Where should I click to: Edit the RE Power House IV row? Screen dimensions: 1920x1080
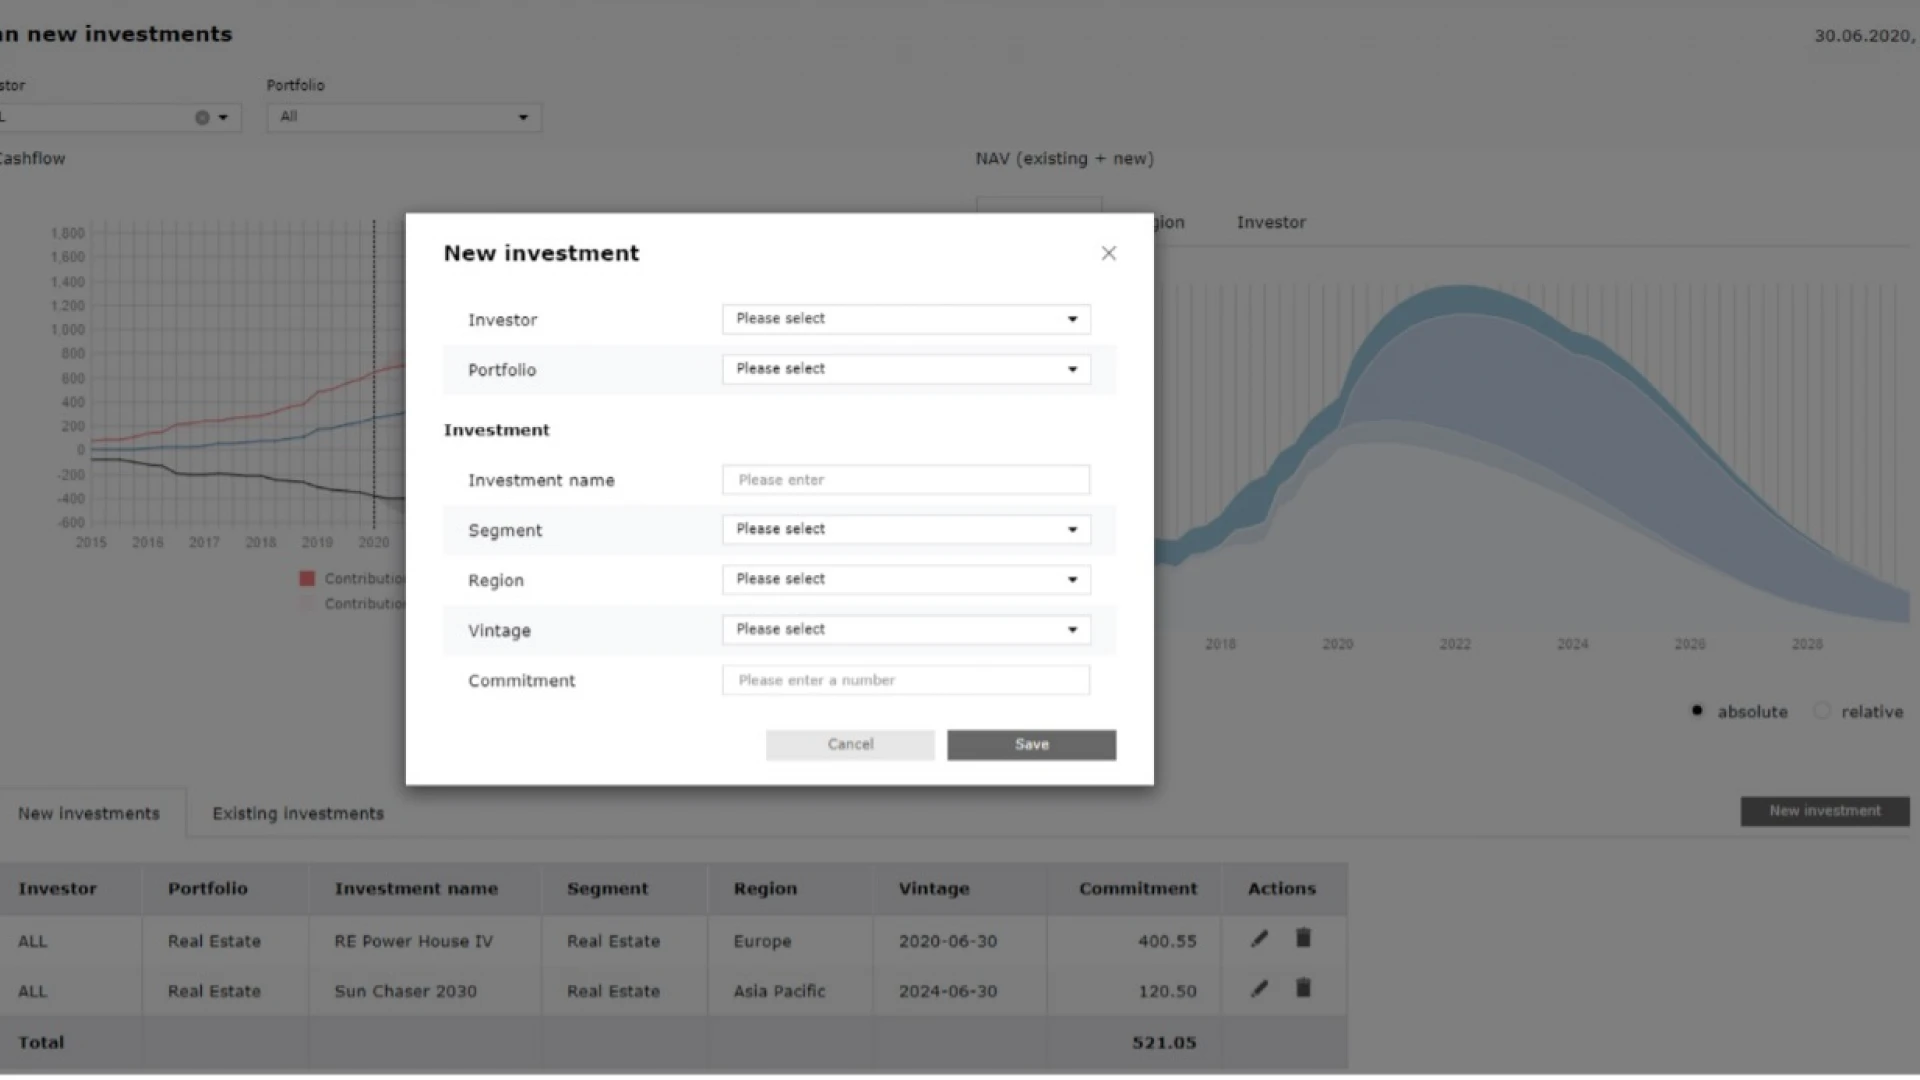pos(1259,939)
